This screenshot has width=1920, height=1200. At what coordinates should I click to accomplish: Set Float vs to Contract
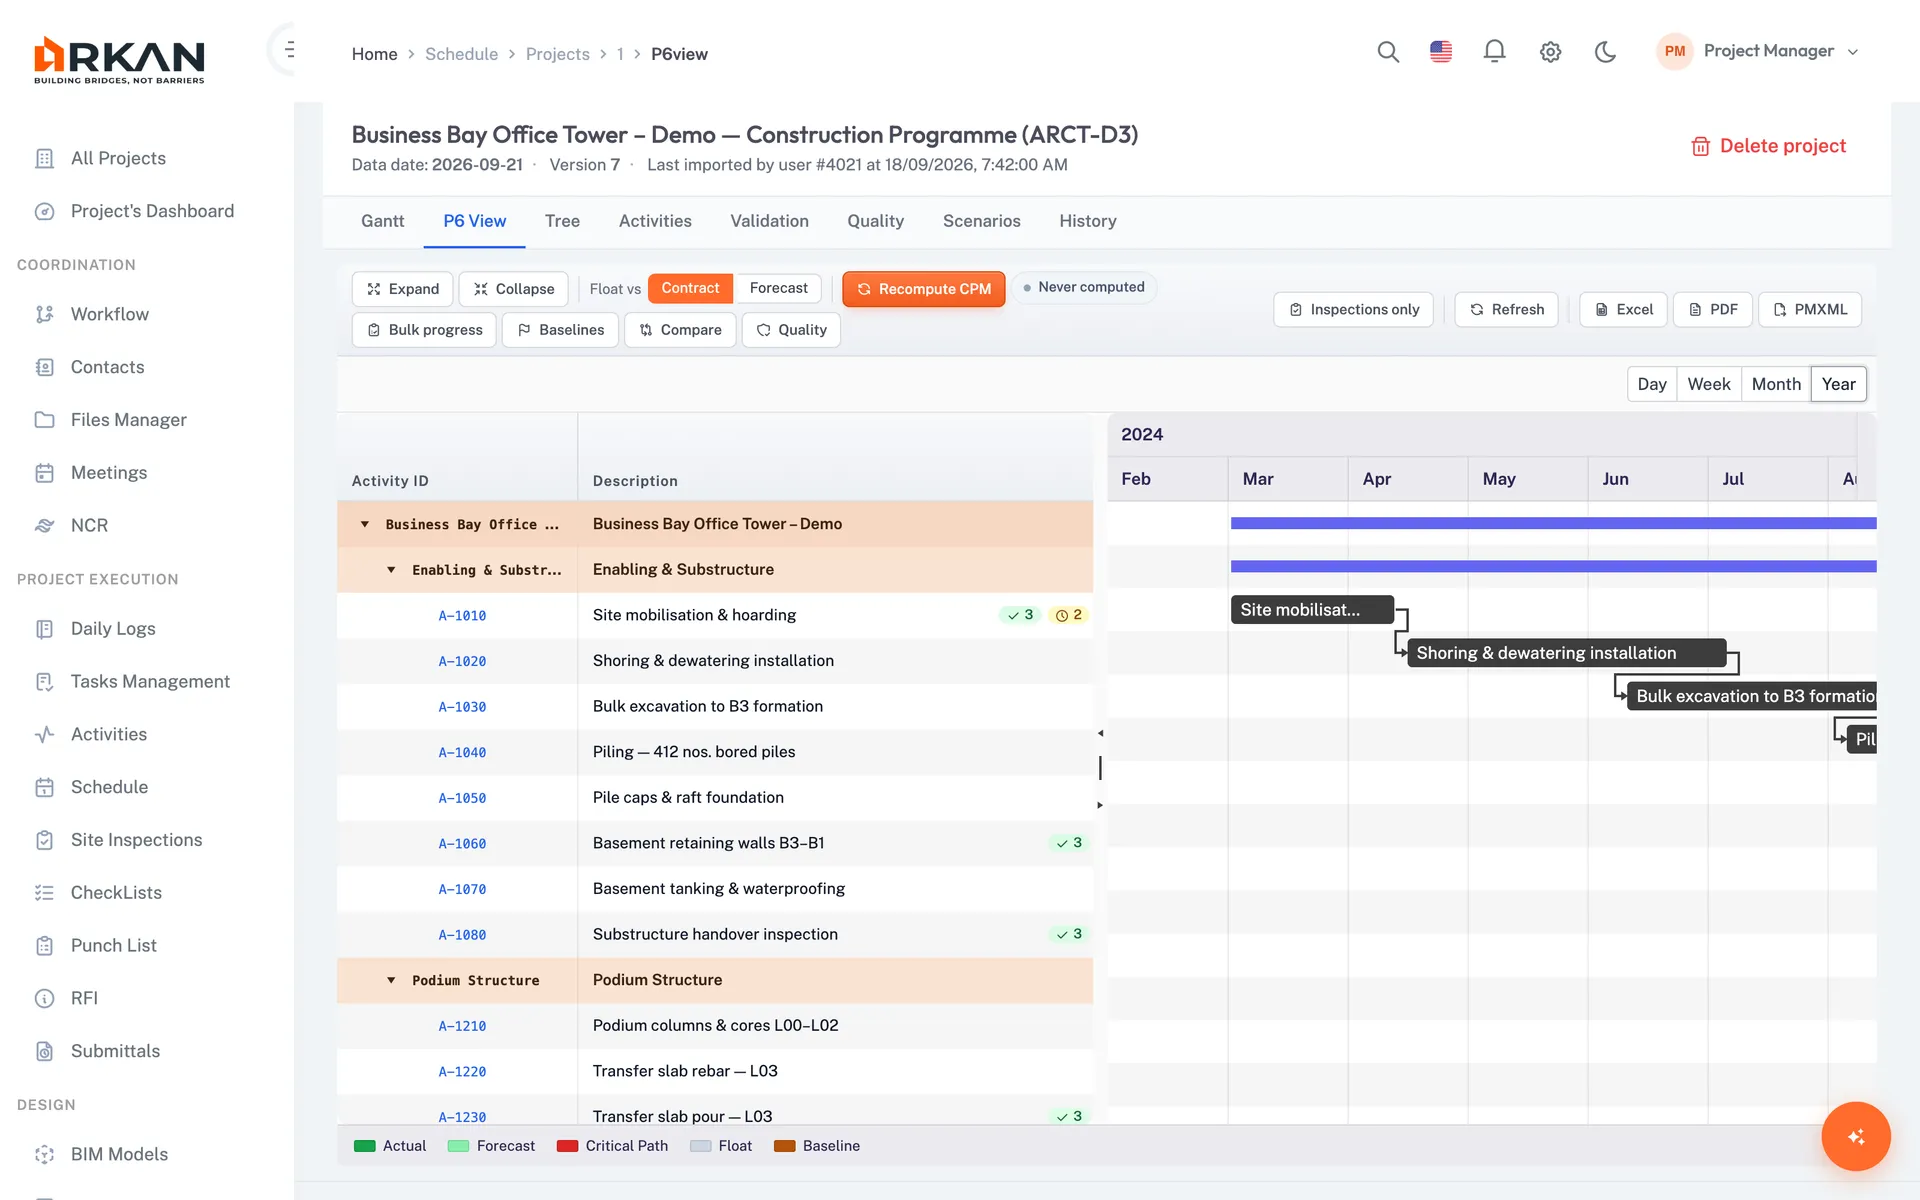click(690, 288)
